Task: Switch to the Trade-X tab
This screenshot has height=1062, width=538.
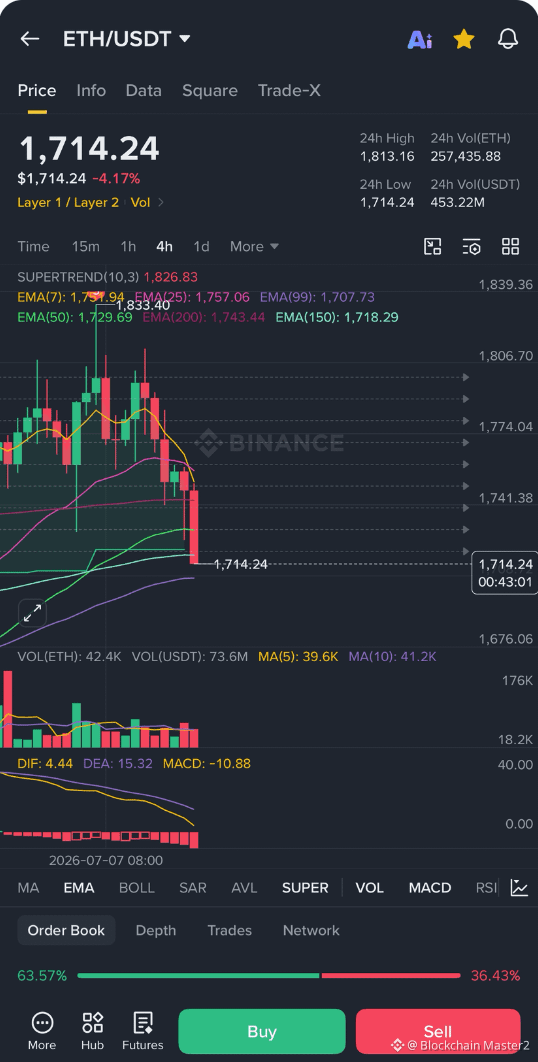Action: click(x=289, y=91)
